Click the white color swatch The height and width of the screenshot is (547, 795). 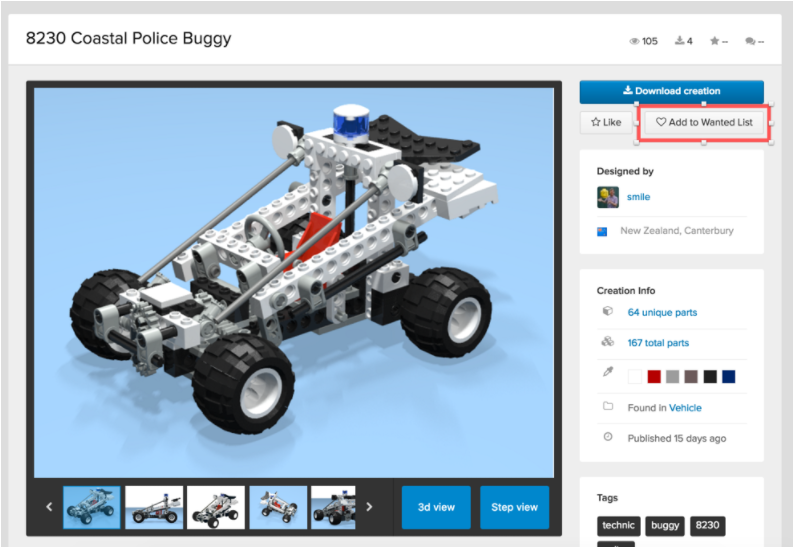(x=635, y=377)
